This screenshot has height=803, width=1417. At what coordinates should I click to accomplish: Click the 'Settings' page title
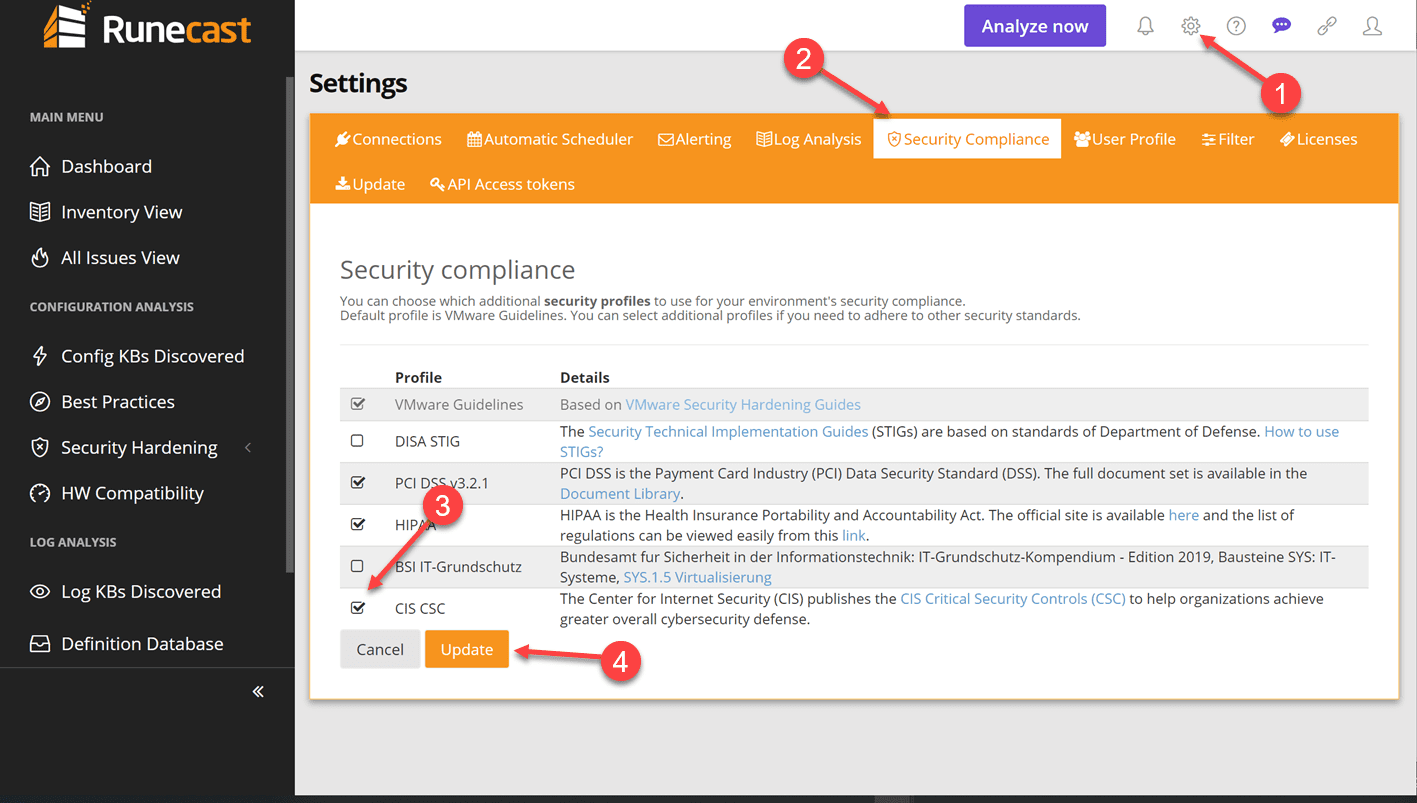[x=358, y=83]
